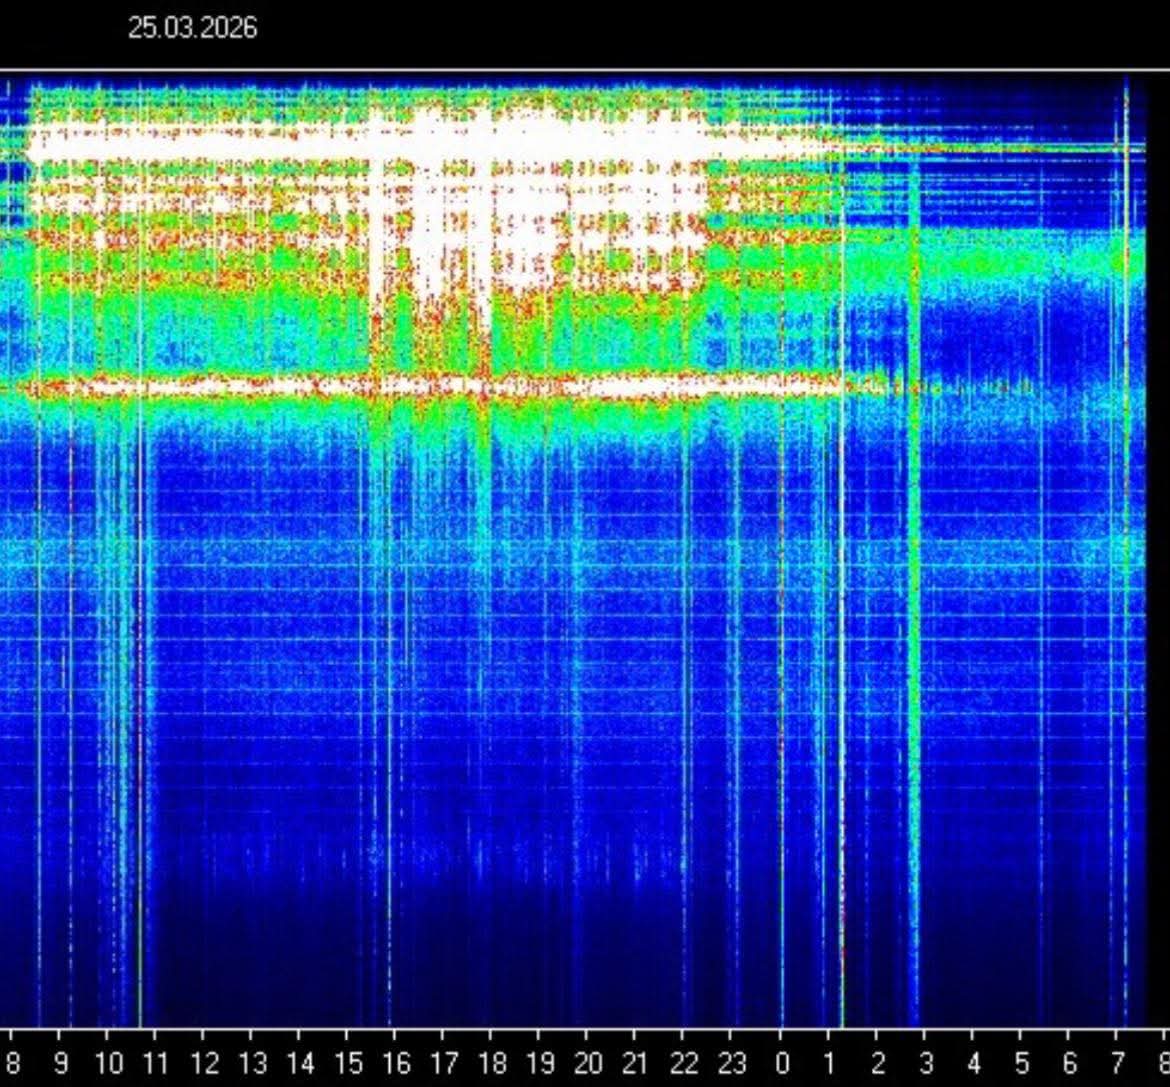Select hour 15 on the bottom axis

point(348,1062)
